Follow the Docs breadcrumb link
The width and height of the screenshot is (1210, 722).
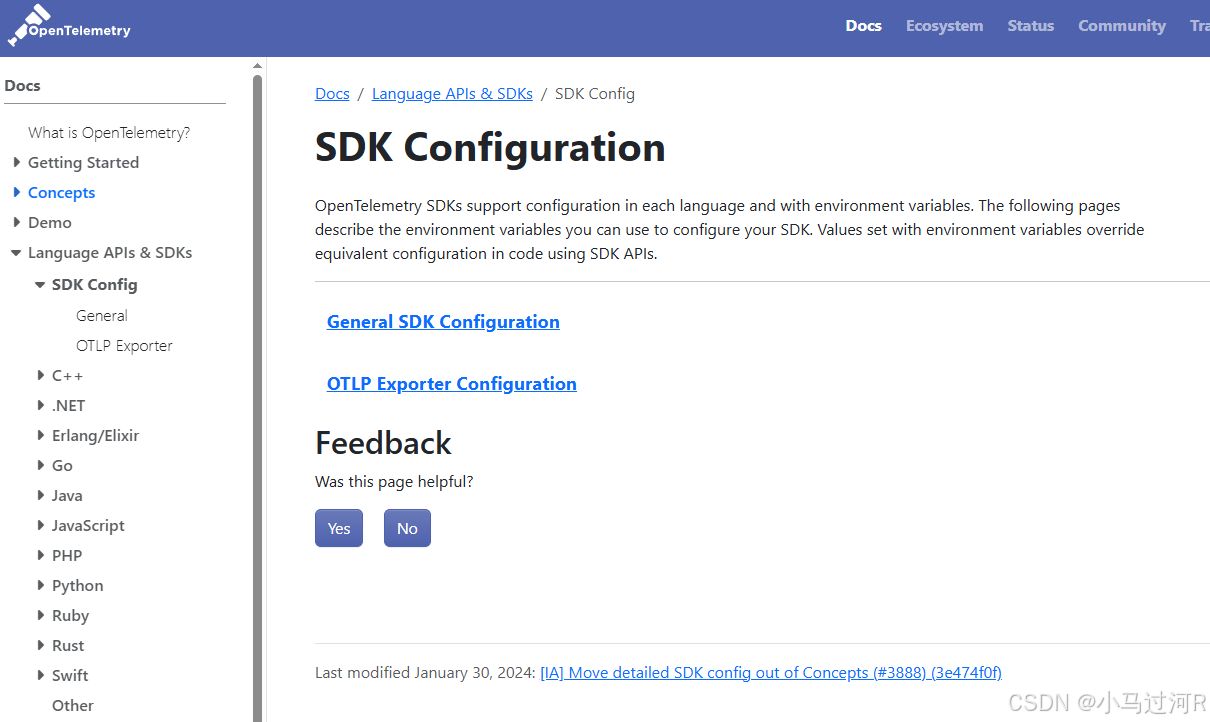(x=332, y=94)
